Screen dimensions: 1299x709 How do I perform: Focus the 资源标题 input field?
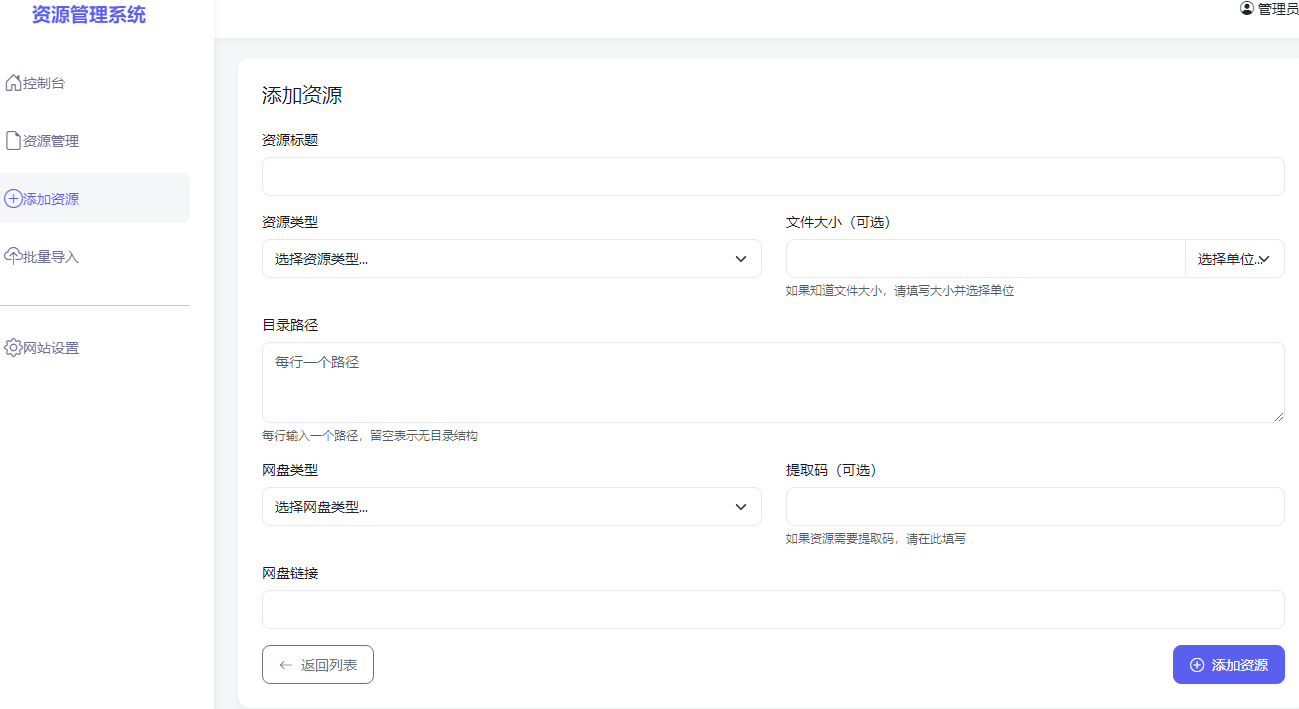(772, 176)
